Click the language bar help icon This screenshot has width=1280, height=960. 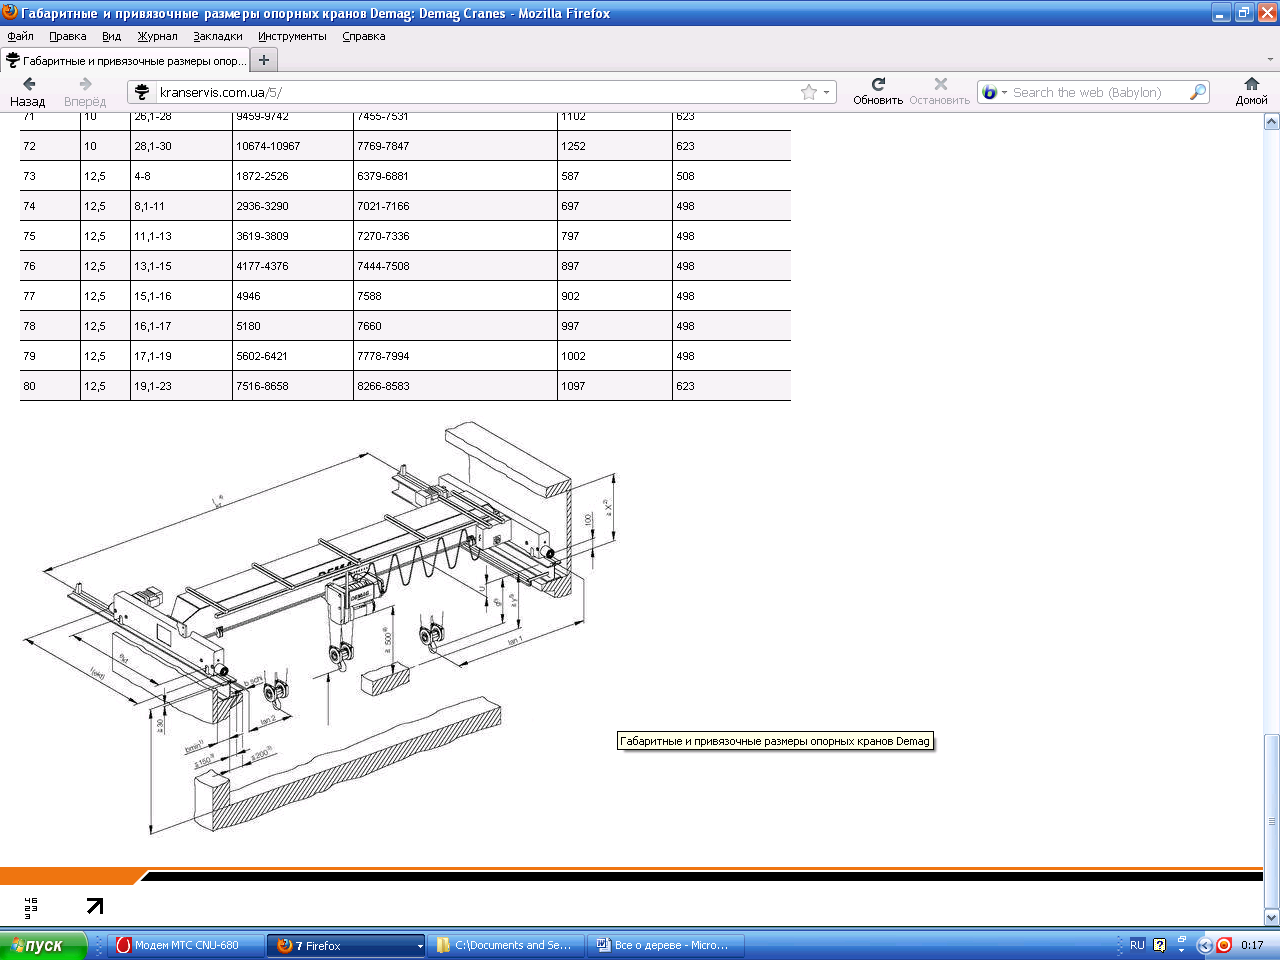click(1159, 945)
